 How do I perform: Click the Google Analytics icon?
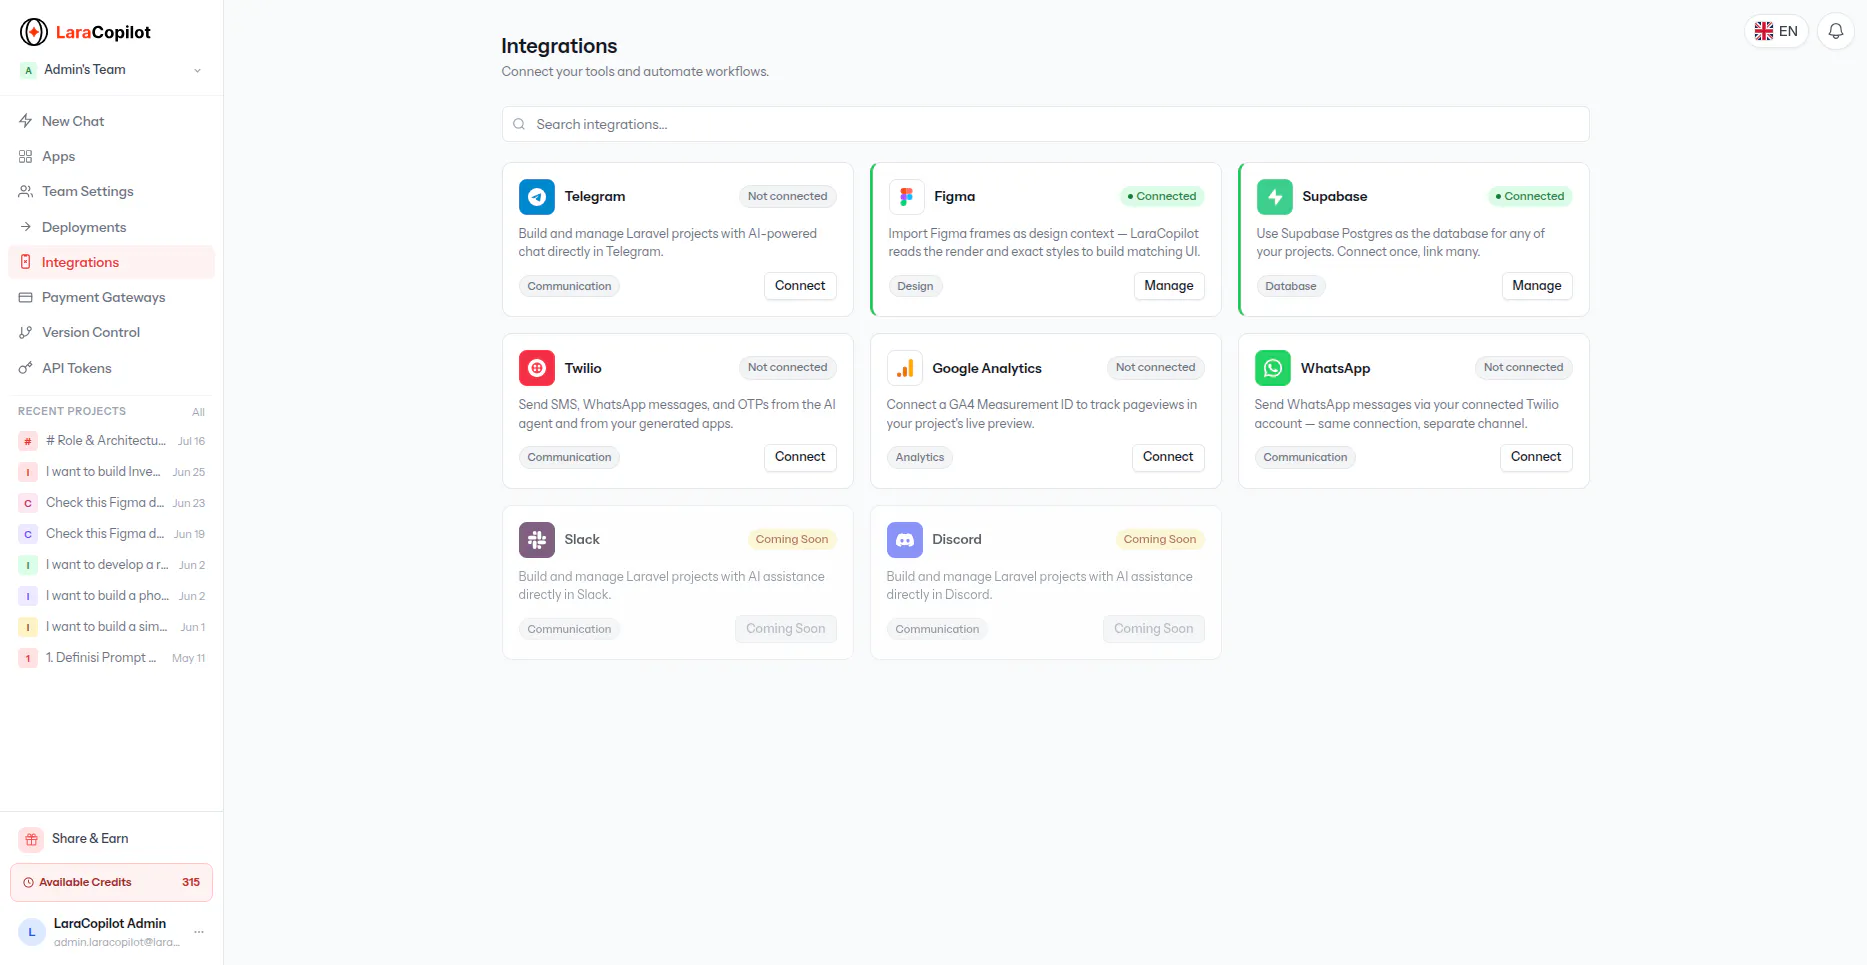tap(905, 368)
